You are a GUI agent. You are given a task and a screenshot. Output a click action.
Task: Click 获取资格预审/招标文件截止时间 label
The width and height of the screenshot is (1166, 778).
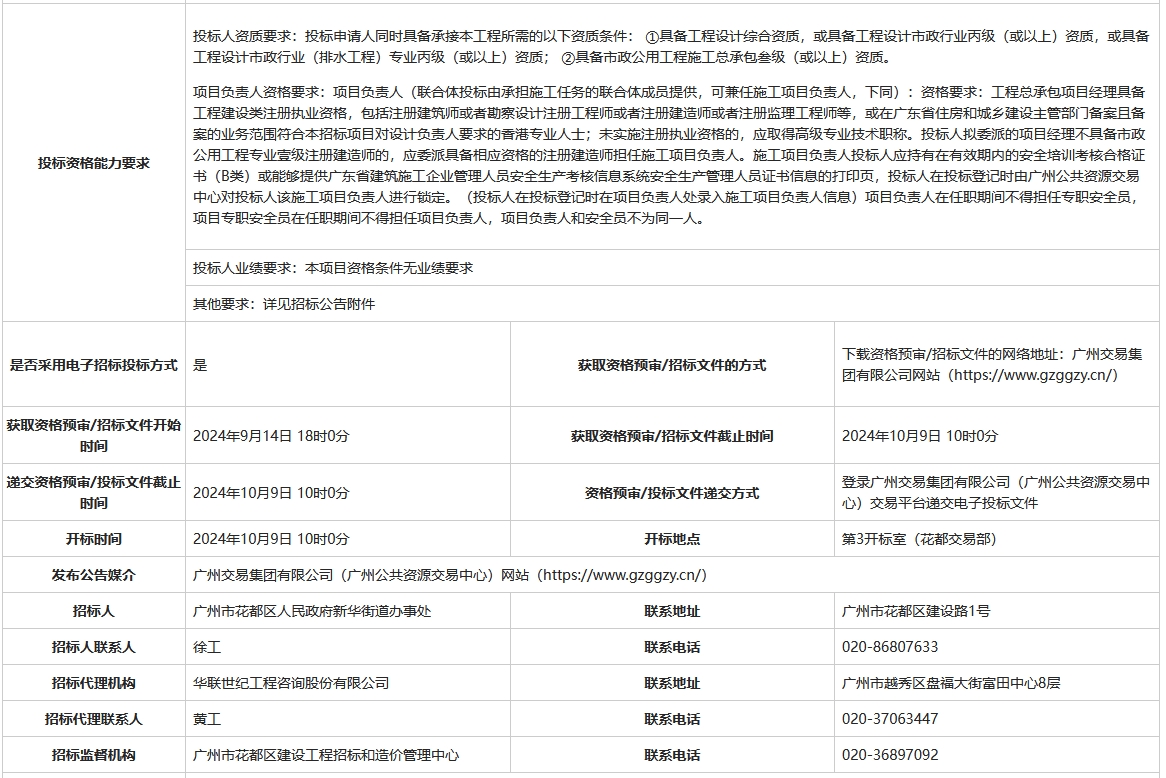click(x=672, y=436)
